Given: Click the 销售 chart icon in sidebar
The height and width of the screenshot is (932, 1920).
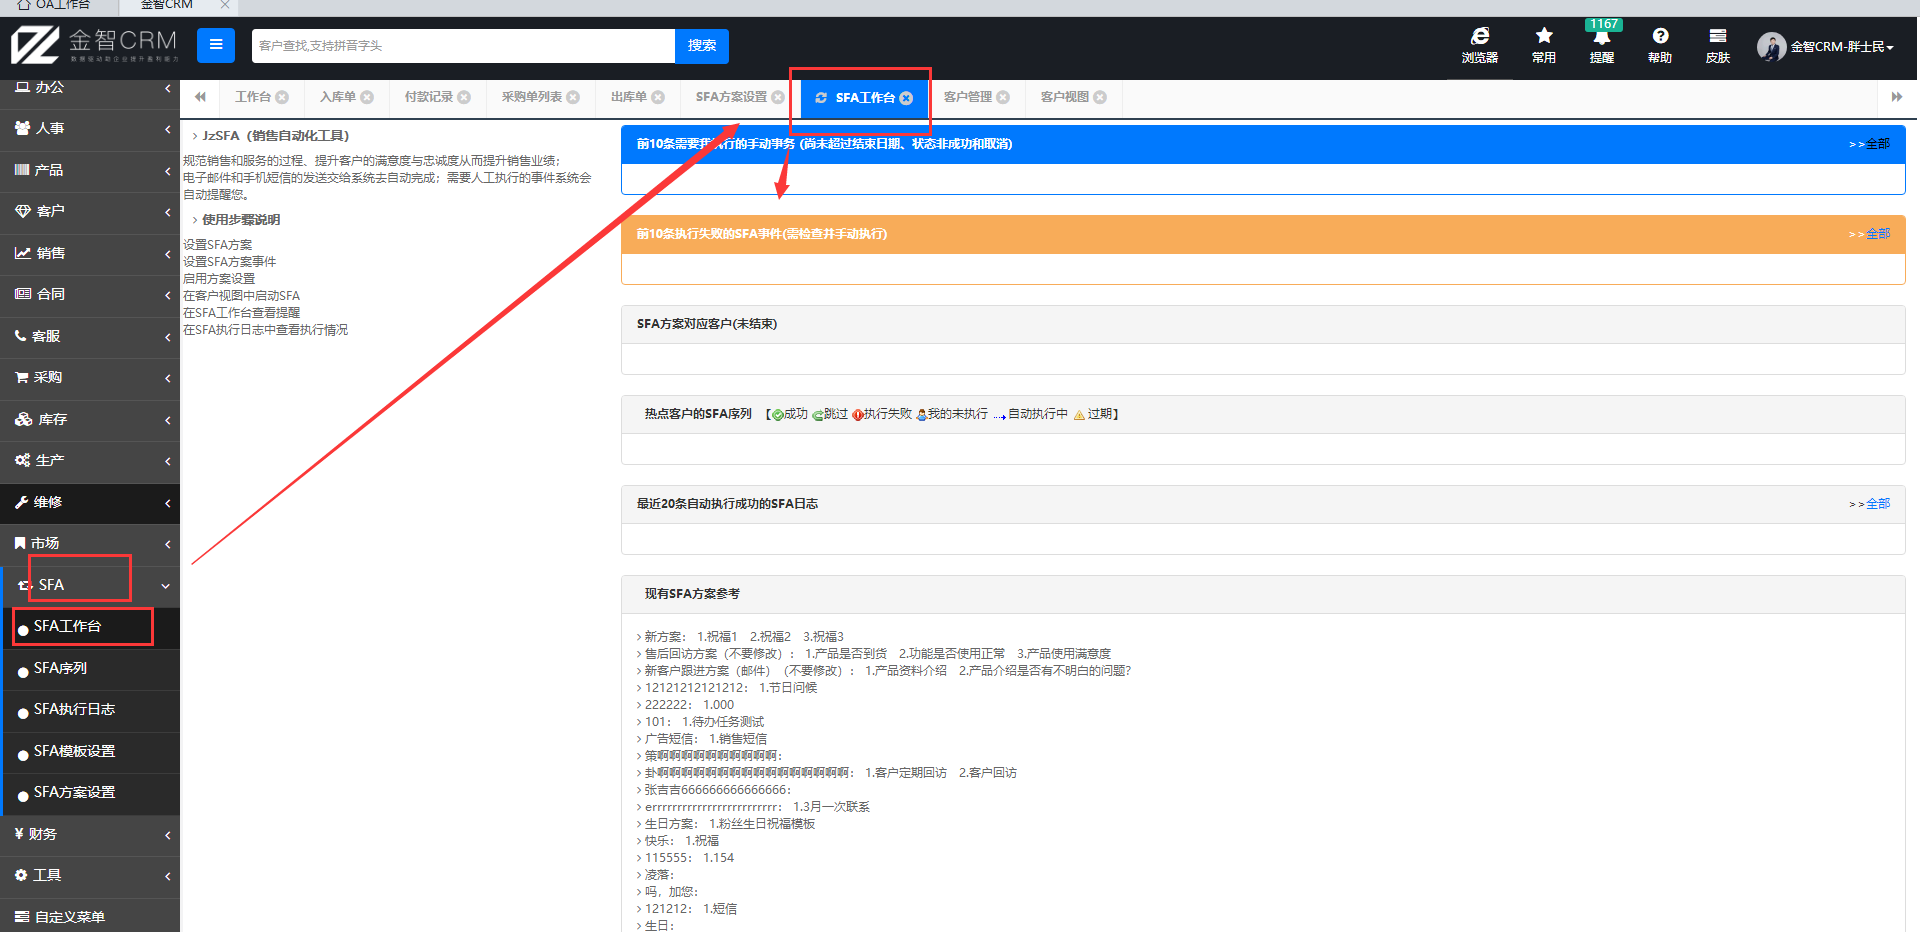Looking at the screenshot, I should 23,253.
